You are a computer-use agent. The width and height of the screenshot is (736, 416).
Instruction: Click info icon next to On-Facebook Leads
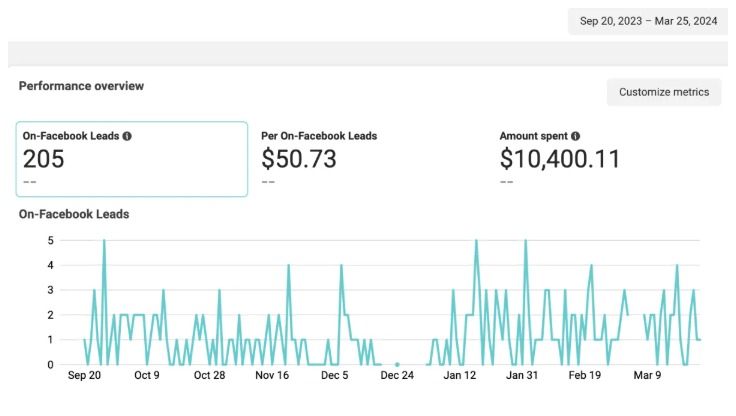pos(127,136)
